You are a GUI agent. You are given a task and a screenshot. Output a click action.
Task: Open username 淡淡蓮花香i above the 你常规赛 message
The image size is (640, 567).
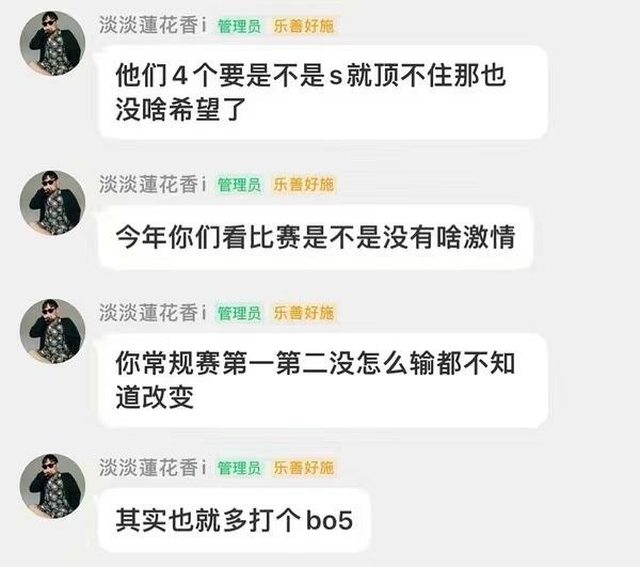153,313
